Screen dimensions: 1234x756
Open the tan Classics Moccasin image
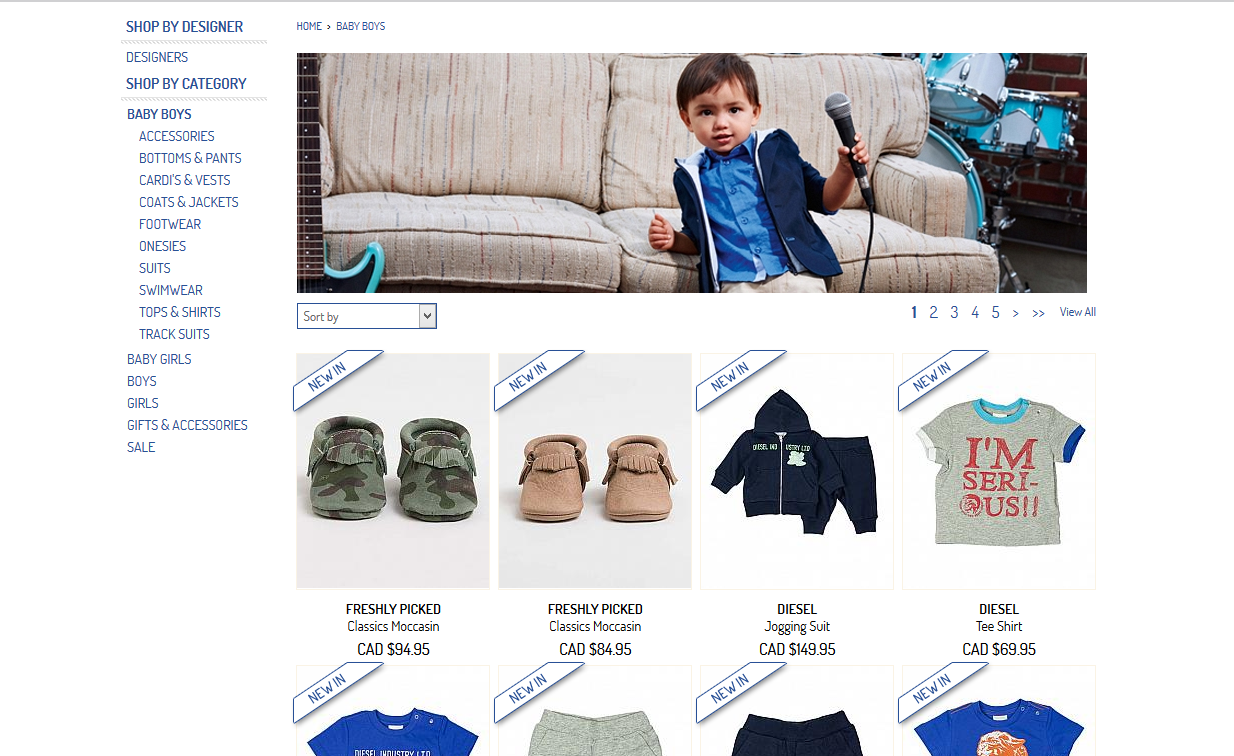595,471
